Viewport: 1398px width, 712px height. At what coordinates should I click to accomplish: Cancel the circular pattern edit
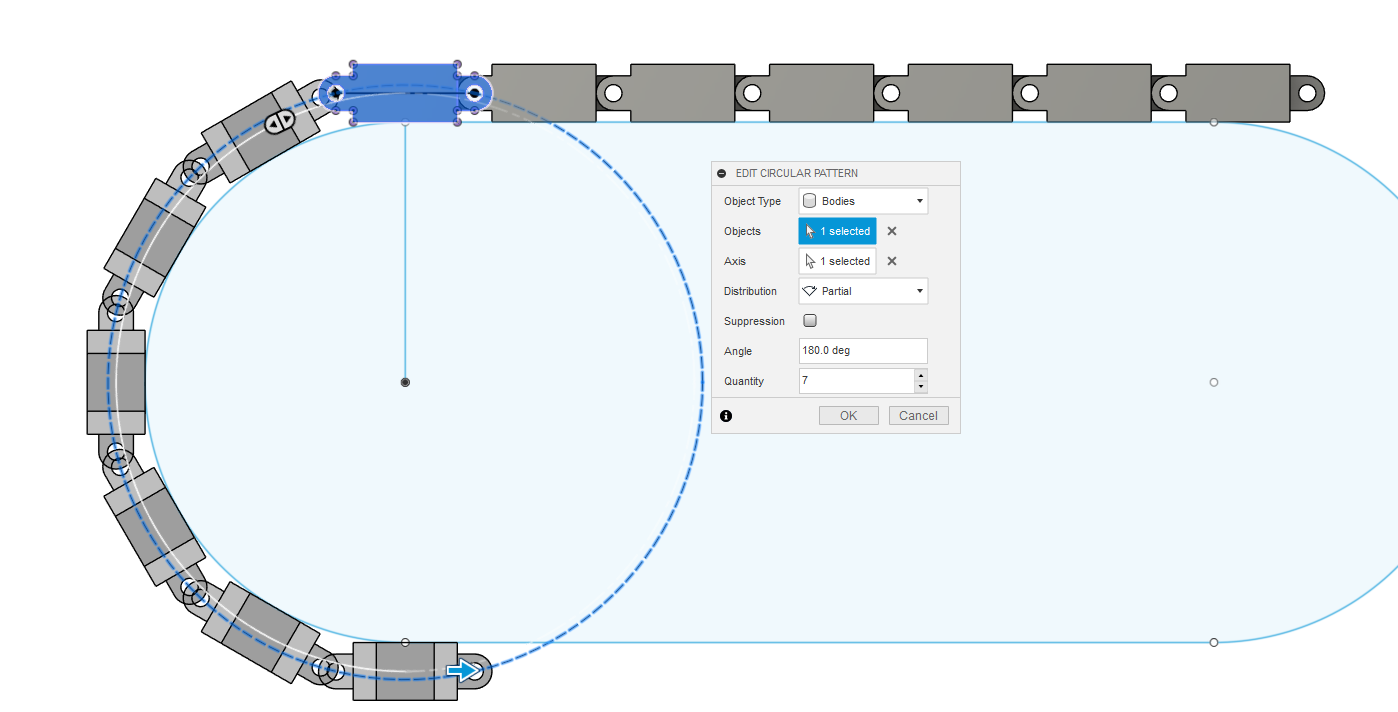pos(918,416)
